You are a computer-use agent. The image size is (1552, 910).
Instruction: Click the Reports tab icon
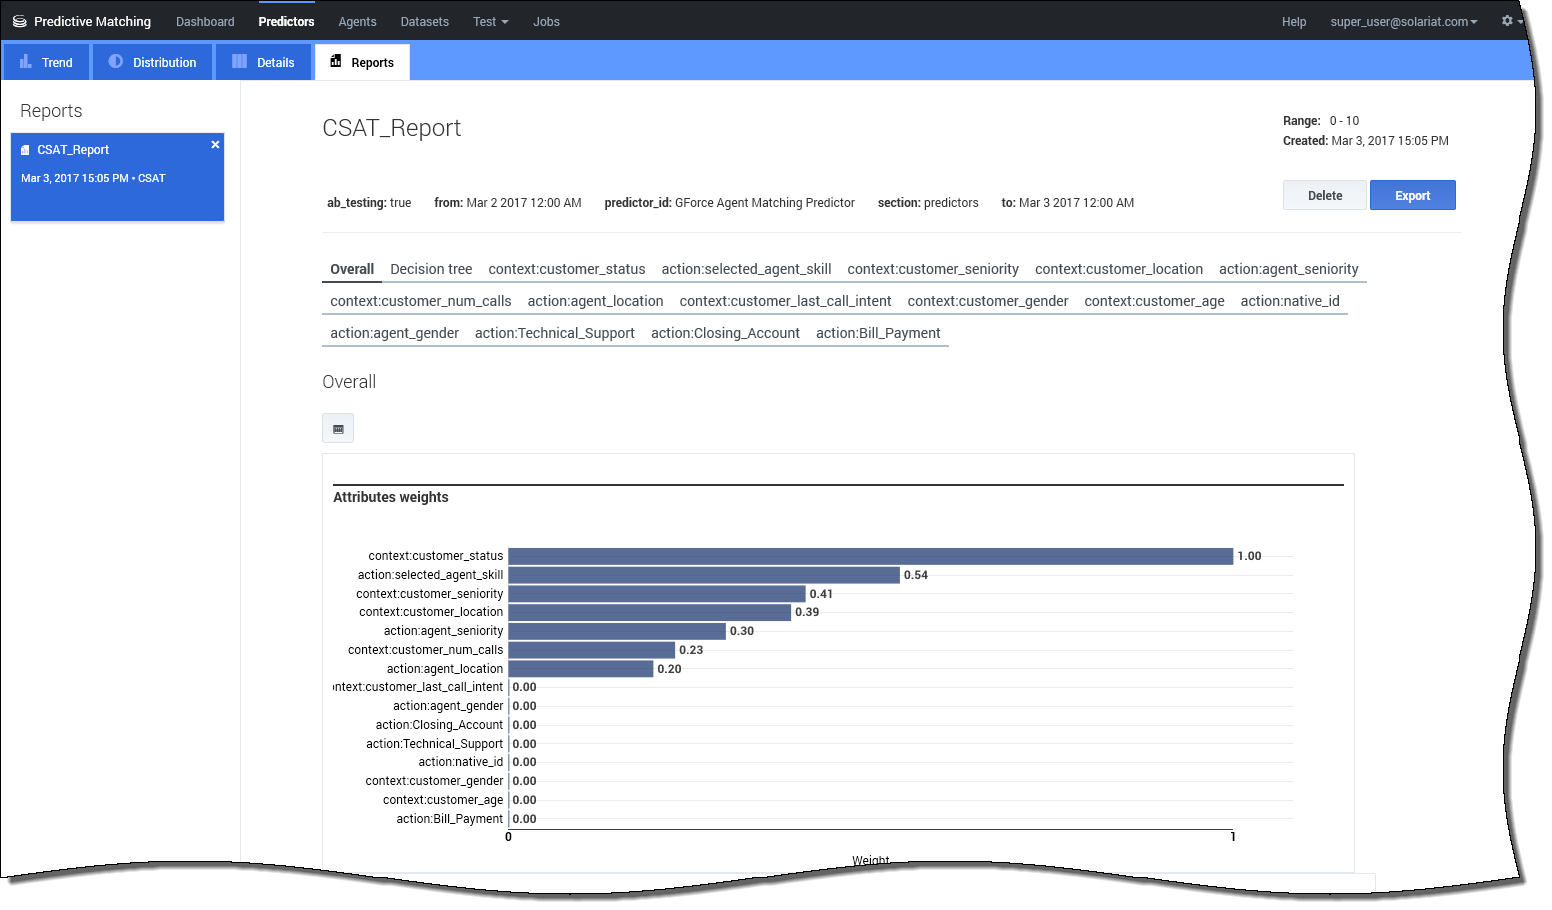pyautogui.click(x=336, y=62)
